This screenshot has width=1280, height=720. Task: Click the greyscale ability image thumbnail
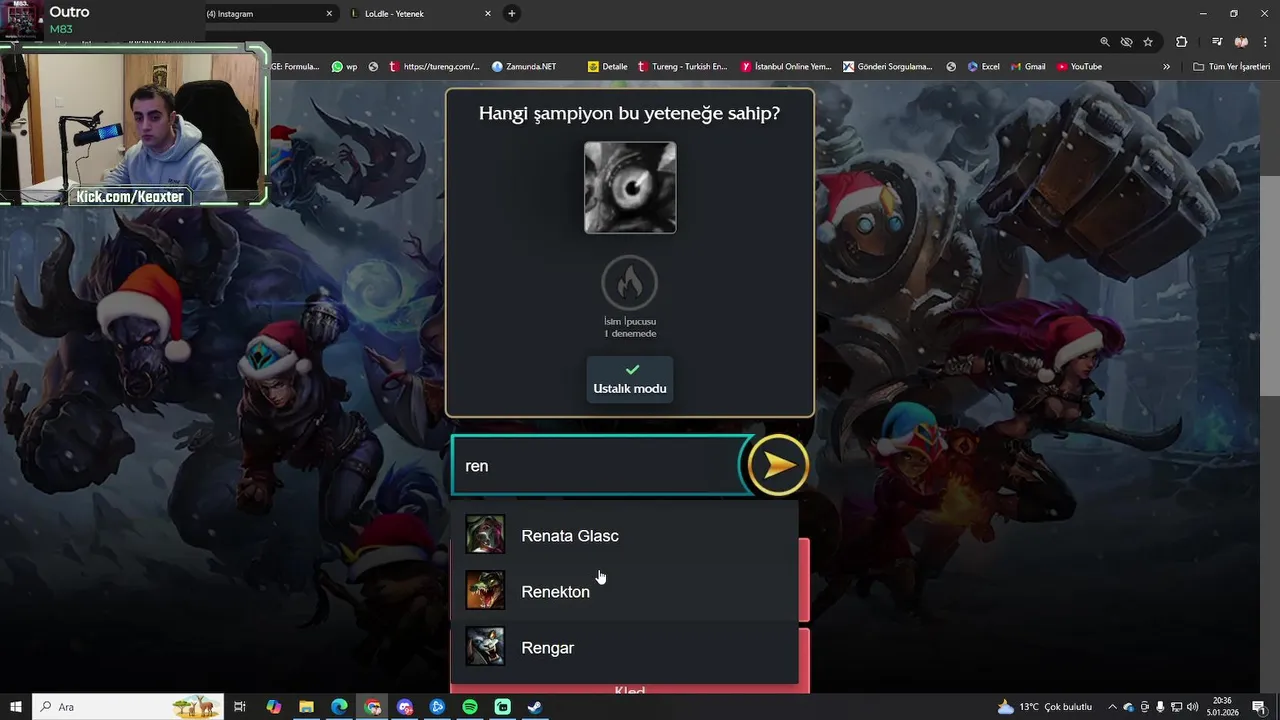(x=630, y=188)
